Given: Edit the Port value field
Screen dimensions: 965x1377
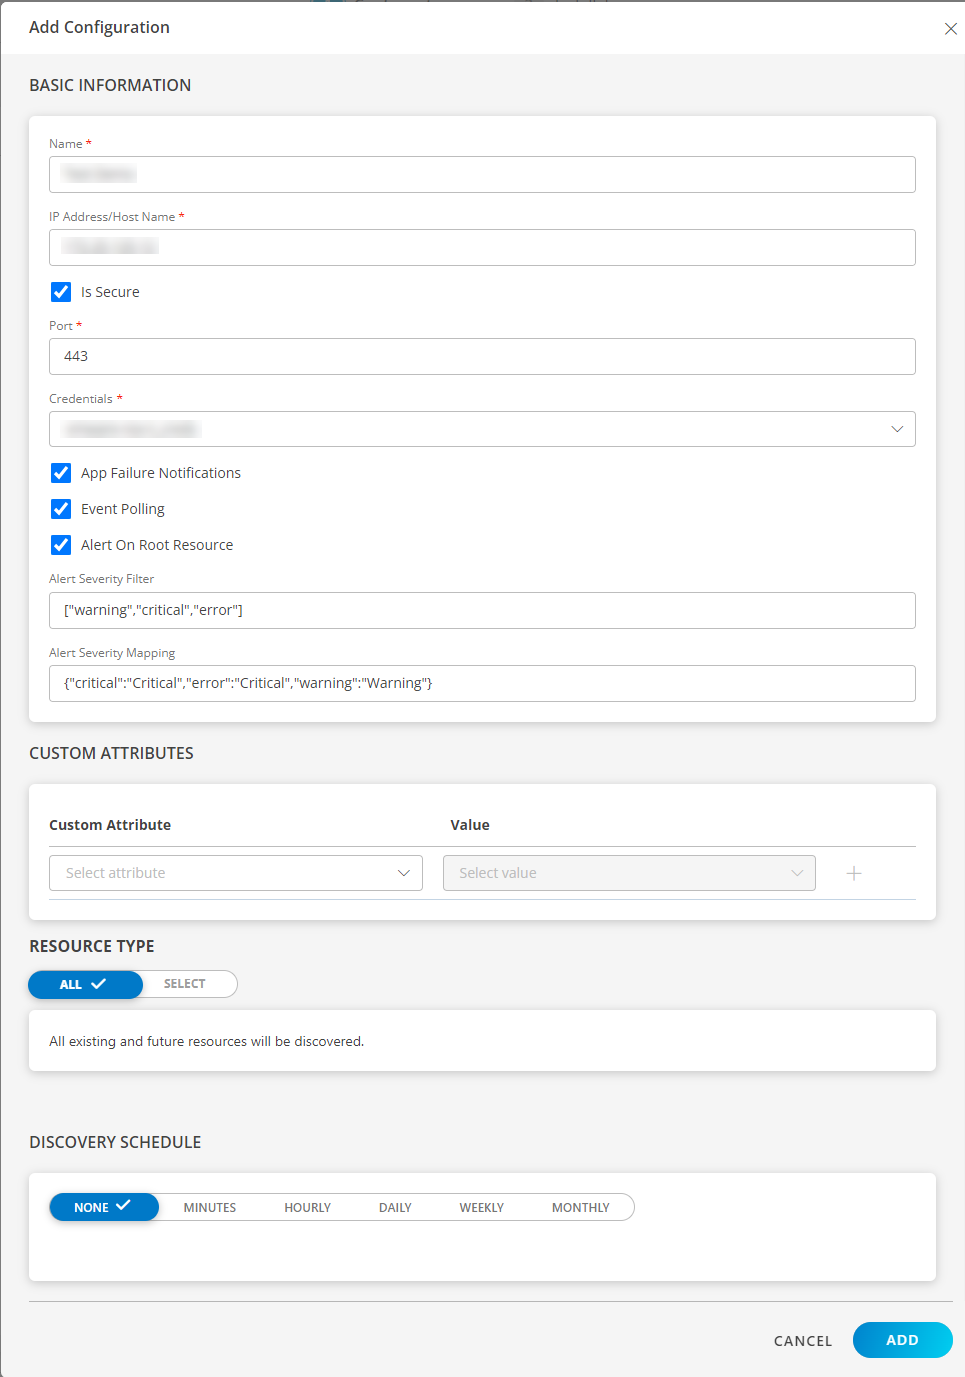Looking at the screenshot, I should [x=482, y=356].
